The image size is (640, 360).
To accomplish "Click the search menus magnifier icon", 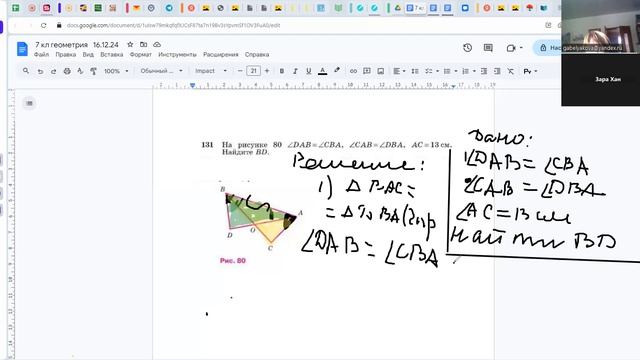I will (x=26, y=71).
